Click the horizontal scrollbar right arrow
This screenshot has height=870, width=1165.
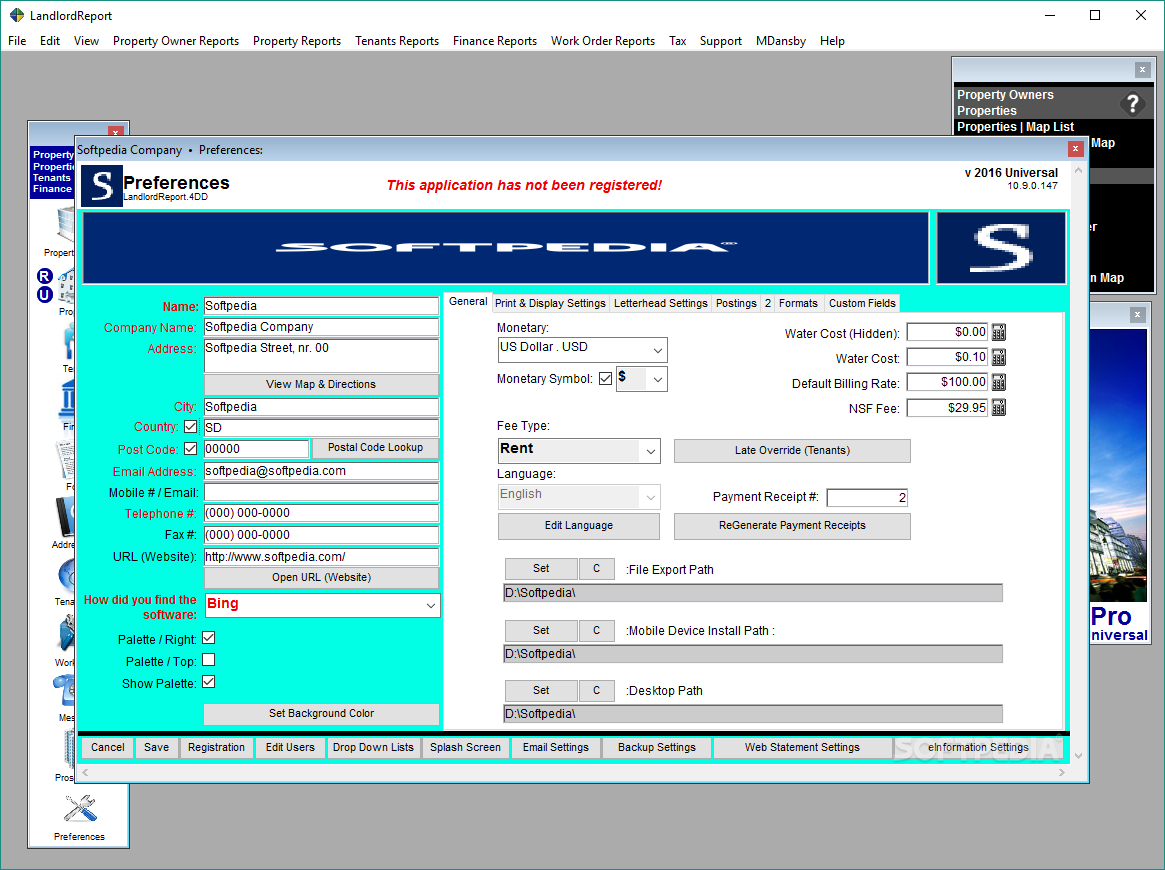pyautogui.click(x=1062, y=773)
